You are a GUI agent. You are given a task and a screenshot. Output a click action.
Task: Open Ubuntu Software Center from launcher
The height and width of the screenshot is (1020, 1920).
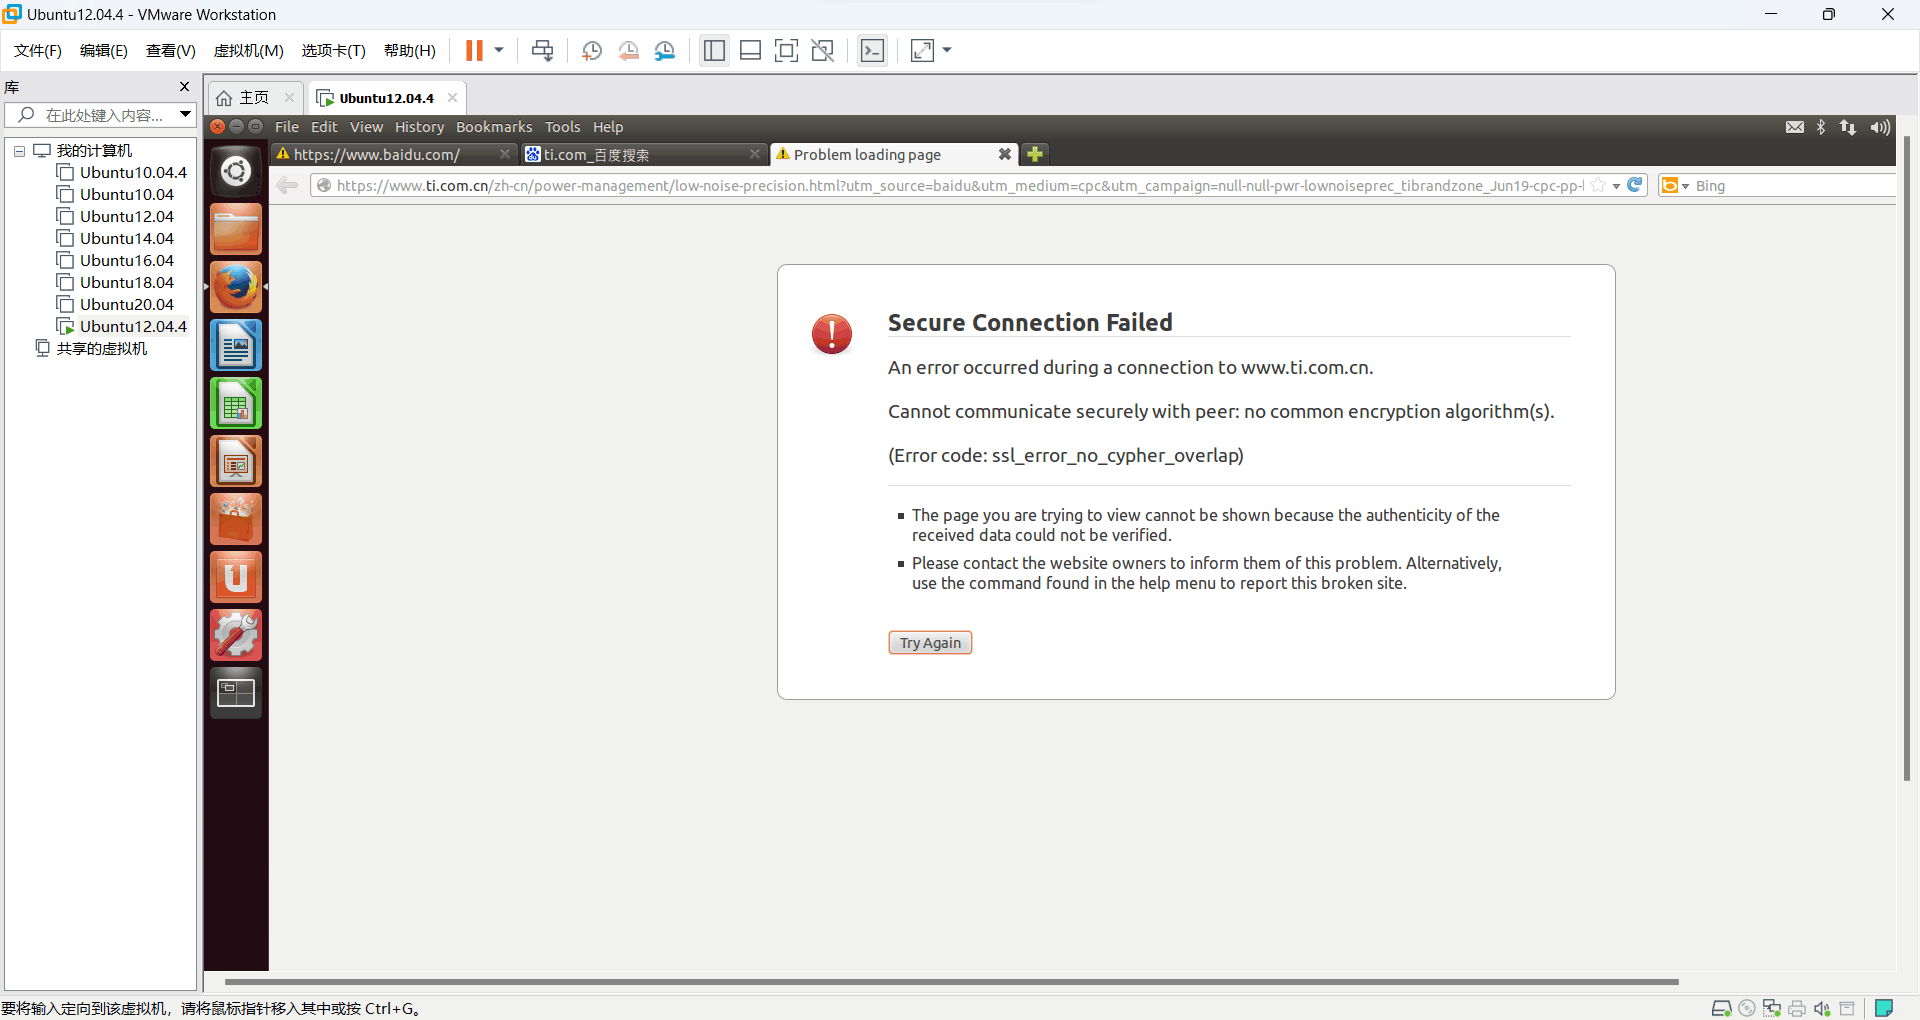236,519
